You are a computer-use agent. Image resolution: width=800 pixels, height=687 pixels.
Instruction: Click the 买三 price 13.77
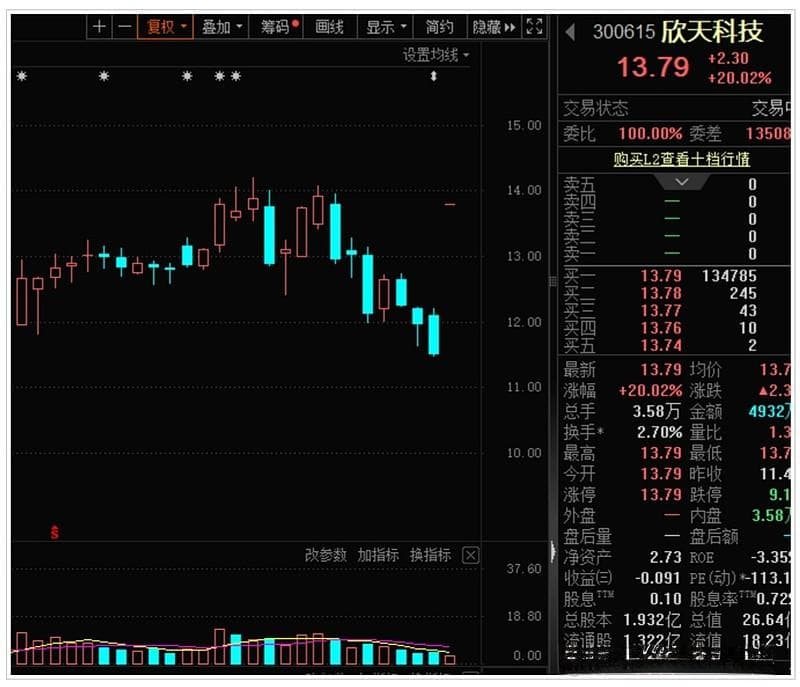[661, 311]
